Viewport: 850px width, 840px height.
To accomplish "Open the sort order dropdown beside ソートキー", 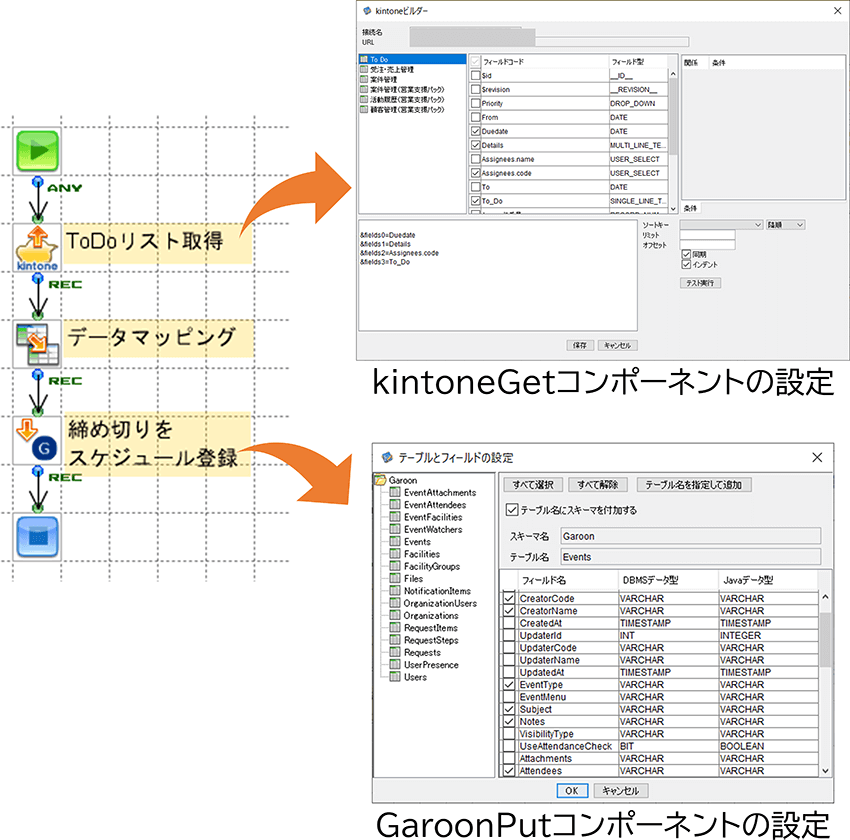I will (x=785, y=225).
